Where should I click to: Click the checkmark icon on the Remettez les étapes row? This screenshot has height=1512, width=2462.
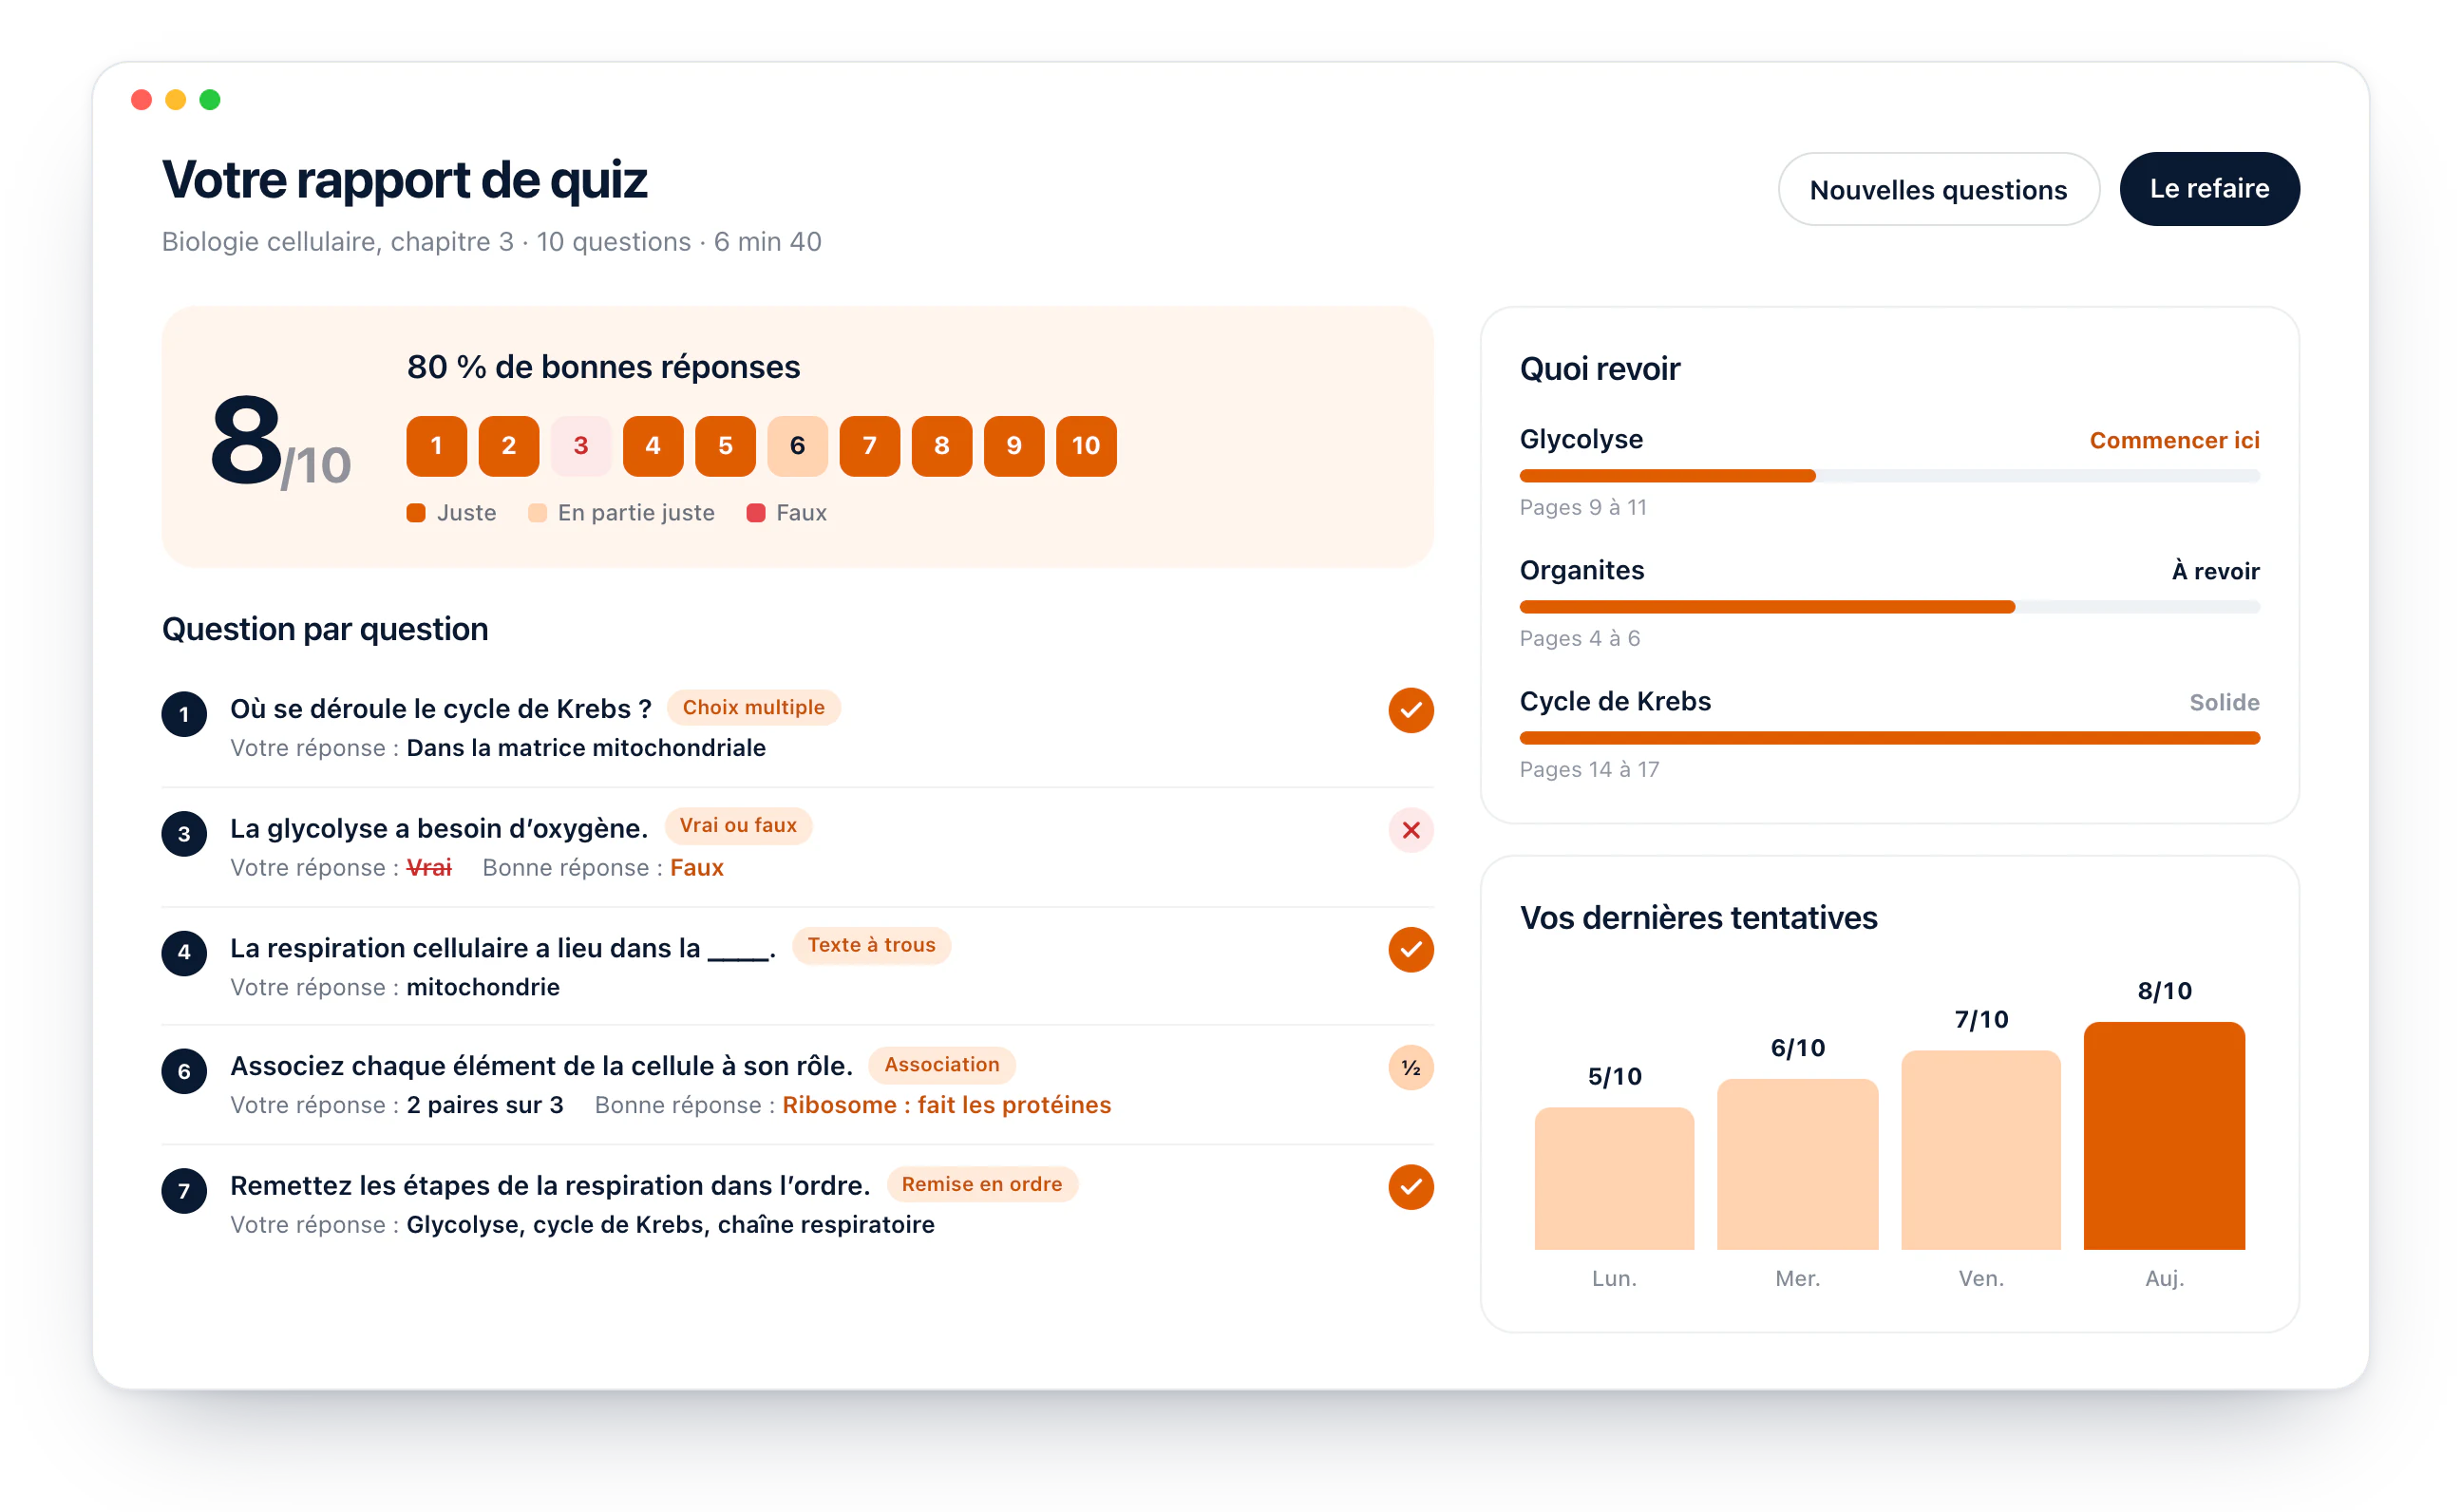[1410, 1187]
